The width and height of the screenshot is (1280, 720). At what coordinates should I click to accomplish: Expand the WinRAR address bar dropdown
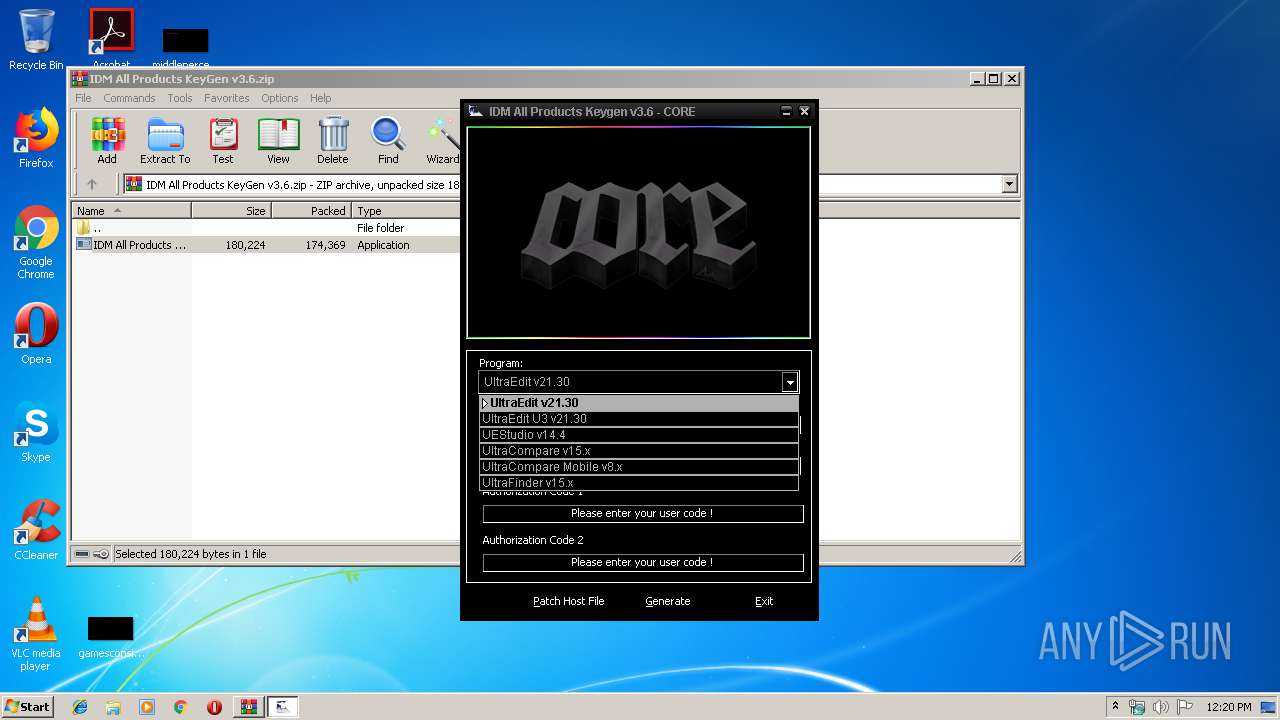point(1009,184)
